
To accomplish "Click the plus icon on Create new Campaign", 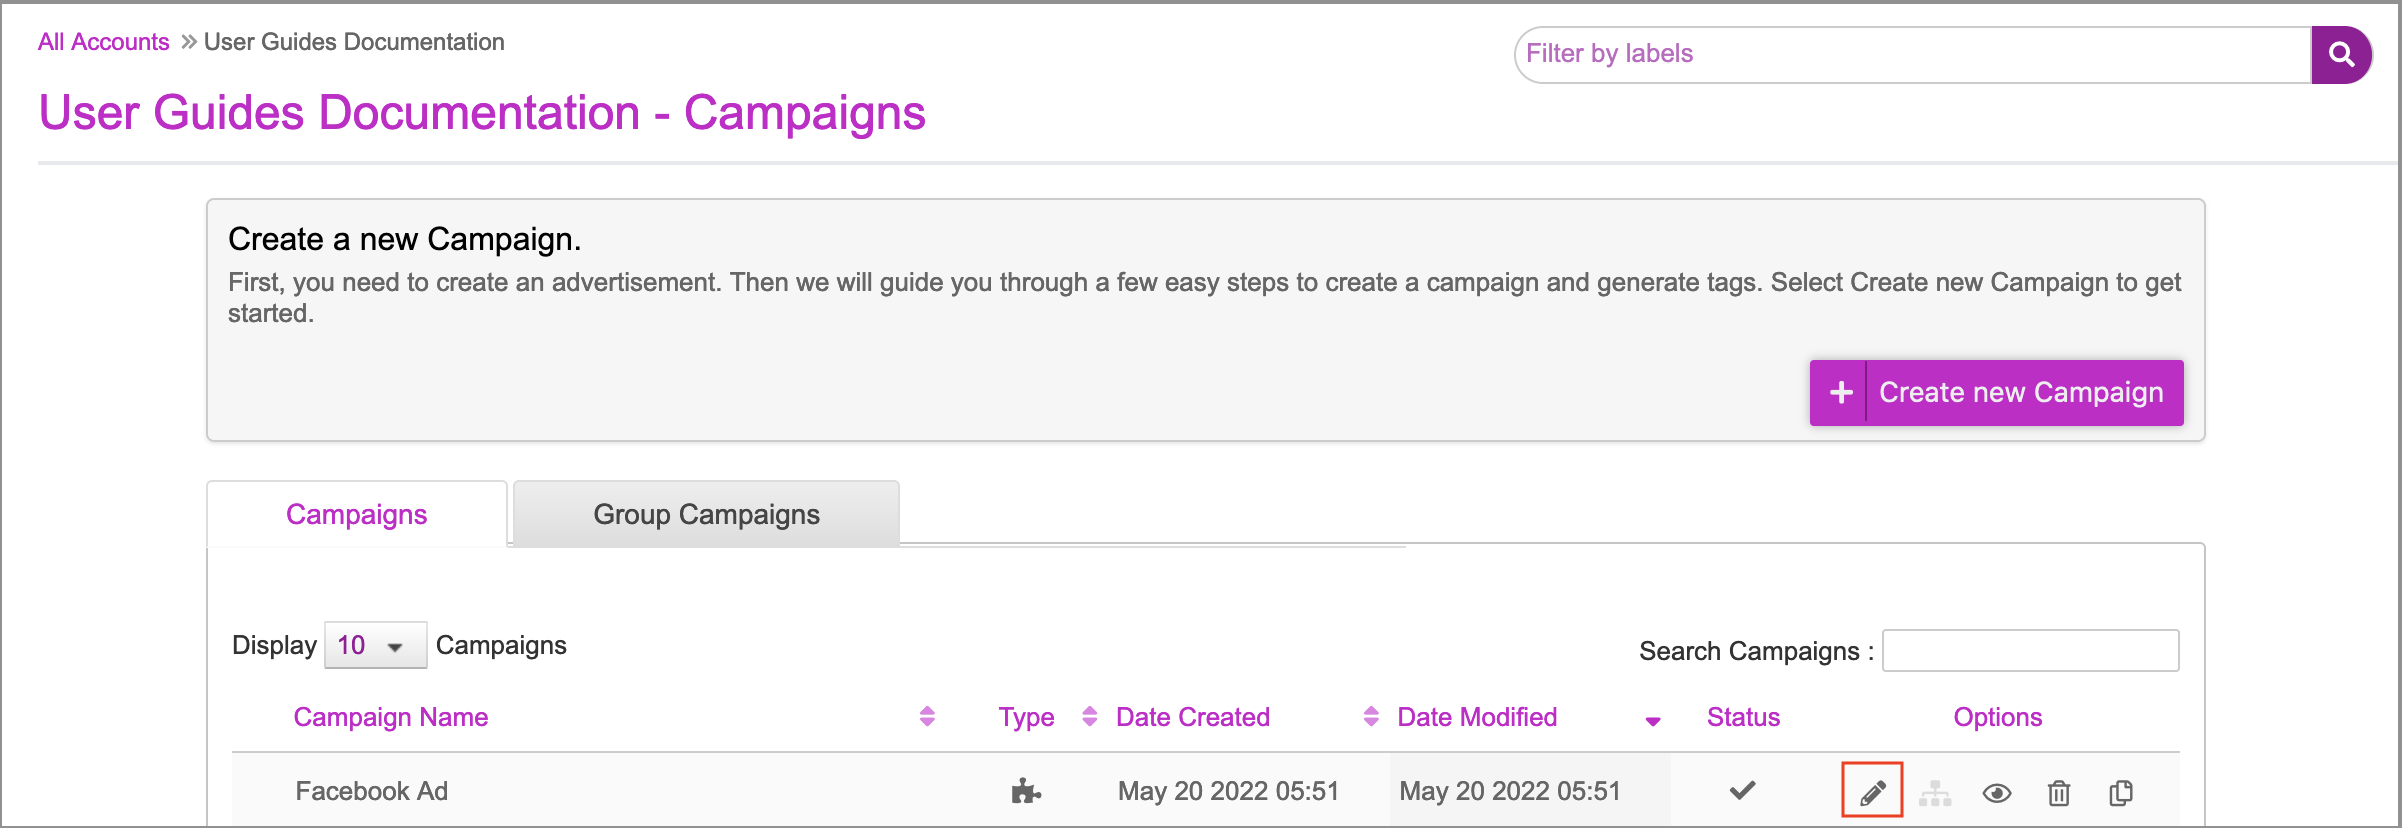I will pyautogui.click(x=1841, y=393).
